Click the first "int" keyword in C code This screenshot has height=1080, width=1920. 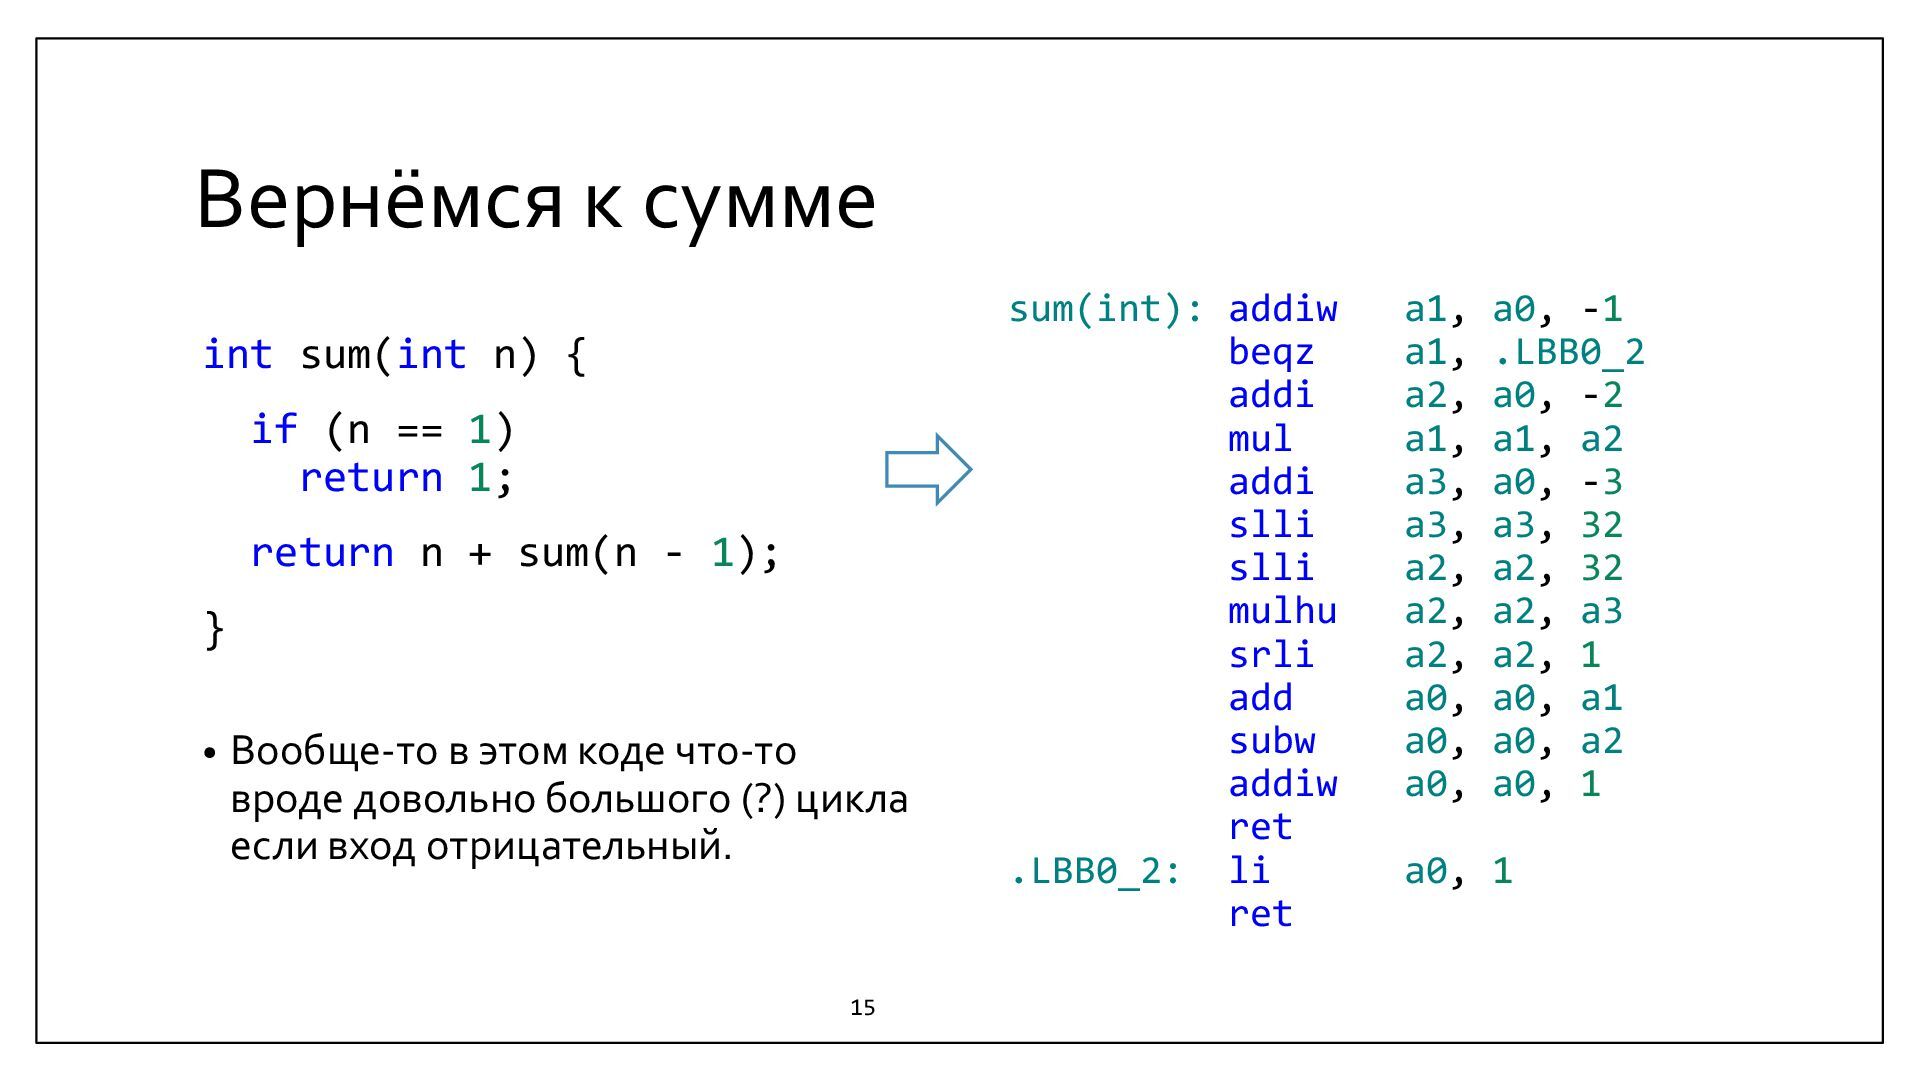tap(237, 355)
